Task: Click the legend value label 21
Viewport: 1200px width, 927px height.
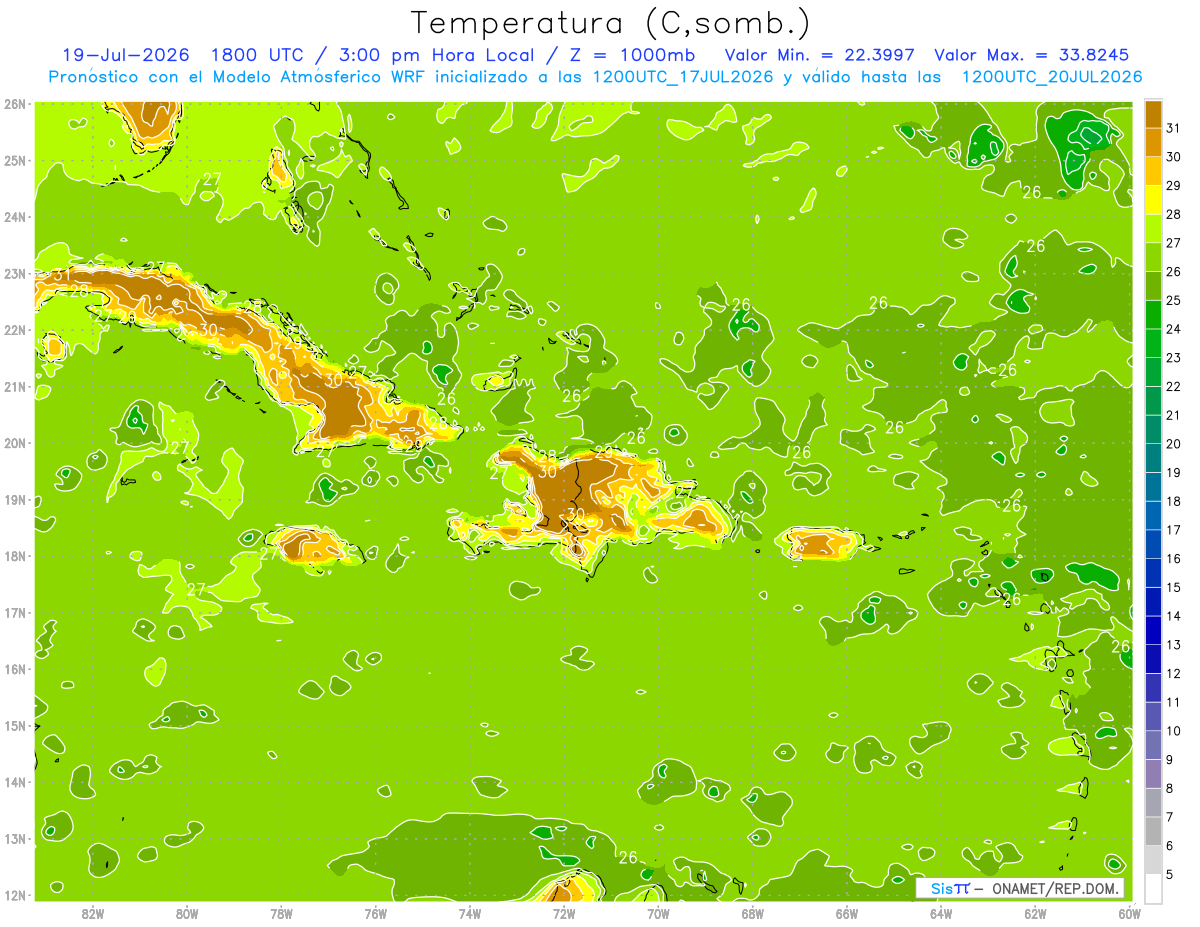Action: tap(1173, 415)
